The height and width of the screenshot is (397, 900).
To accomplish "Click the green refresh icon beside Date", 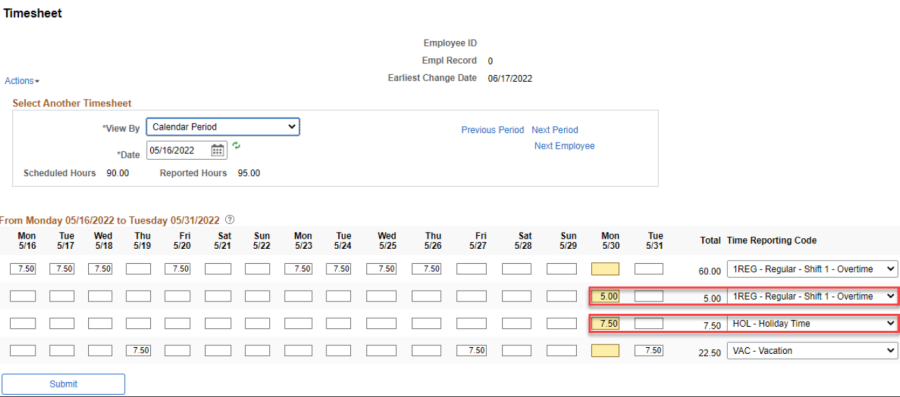I will coord(236,146).
